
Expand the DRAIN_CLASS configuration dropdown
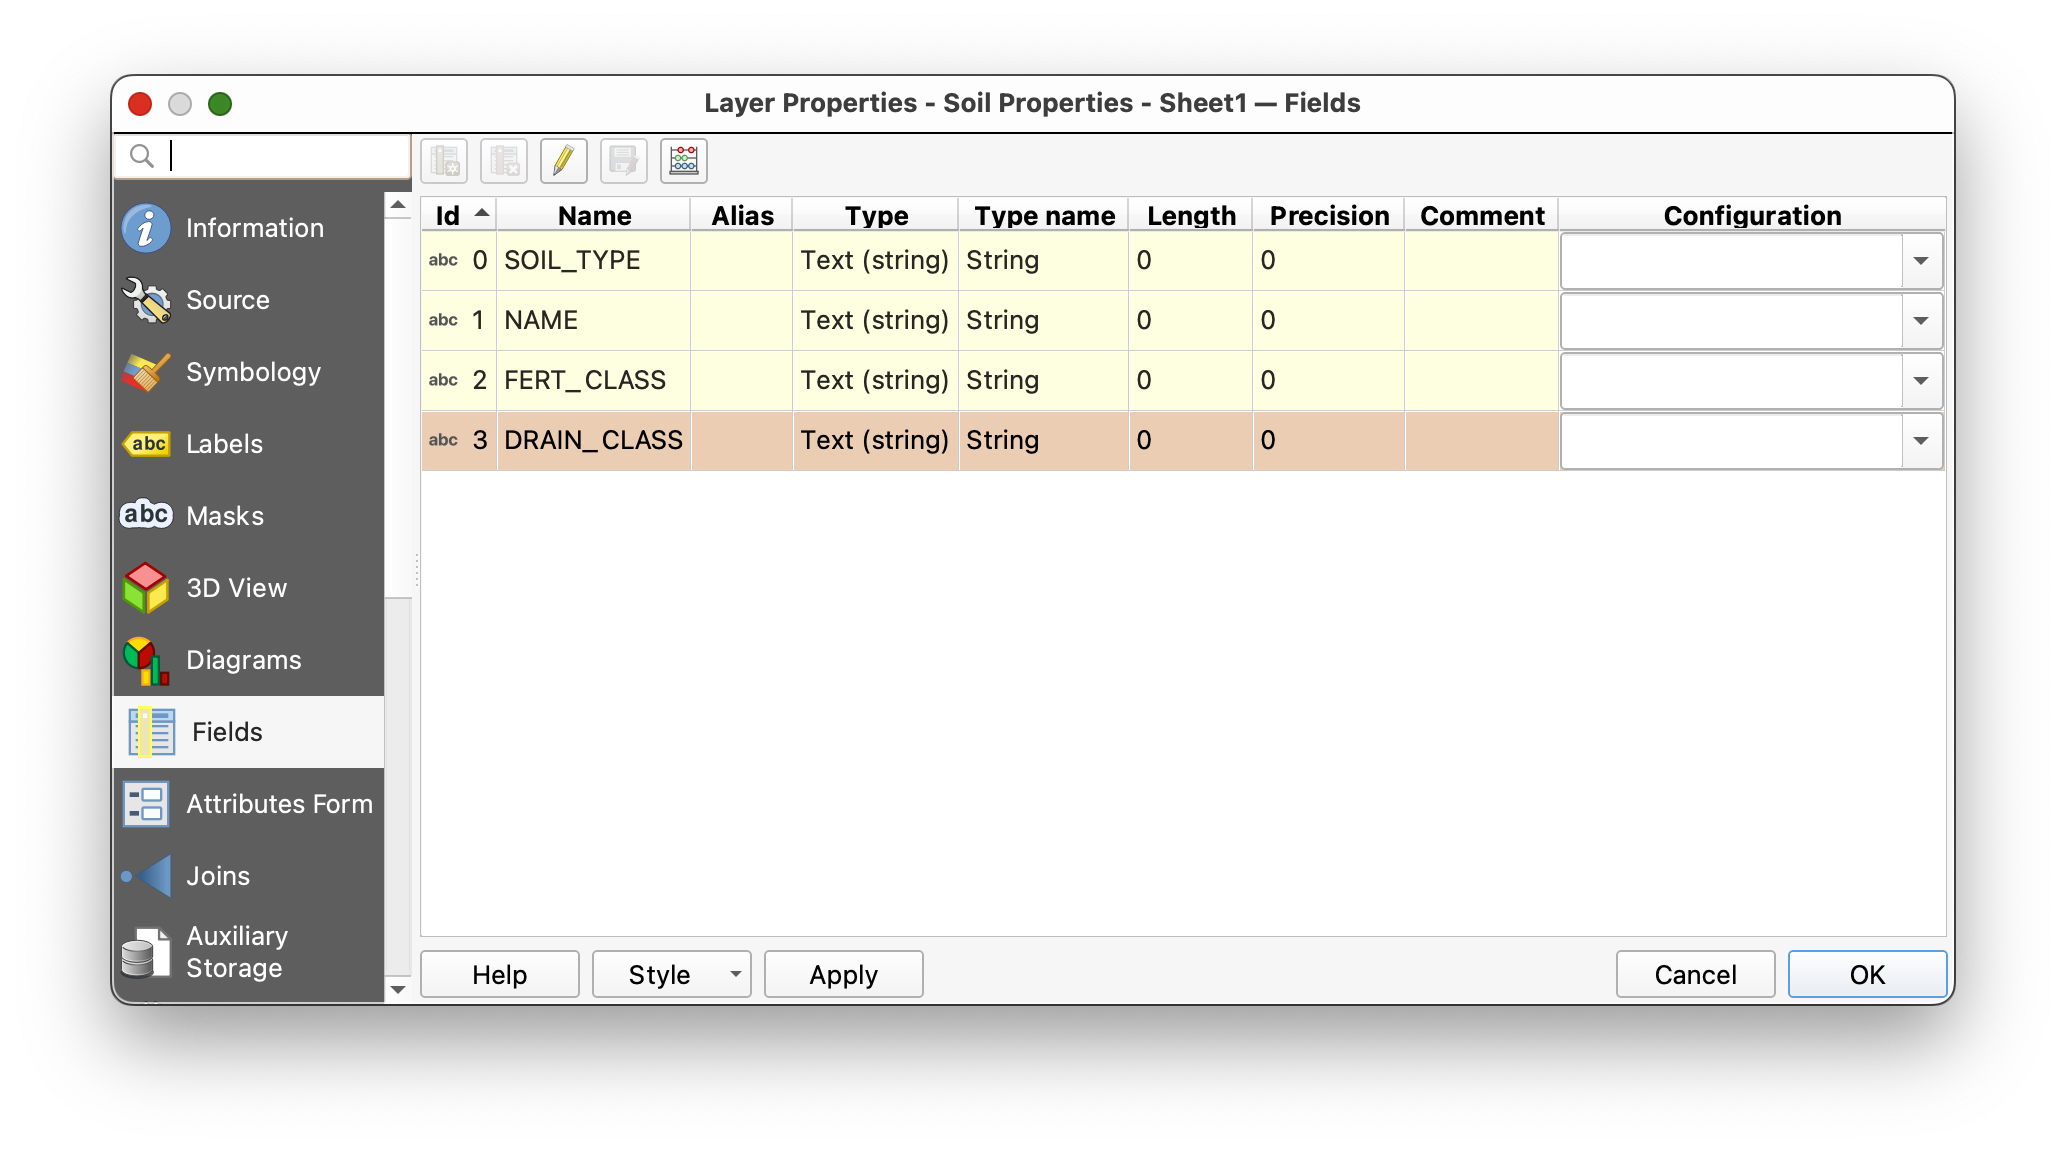click(x=1920, y=441)
